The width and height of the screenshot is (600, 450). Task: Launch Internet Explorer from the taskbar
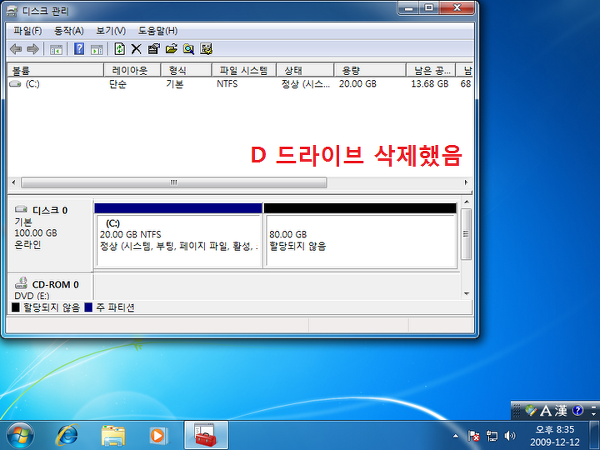[67, 436]
